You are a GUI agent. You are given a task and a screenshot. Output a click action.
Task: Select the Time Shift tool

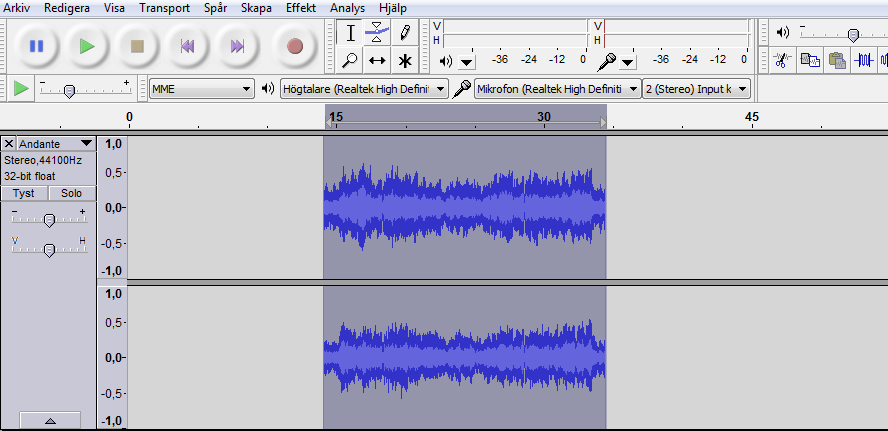pyautogui.click(x=377, y=60)
